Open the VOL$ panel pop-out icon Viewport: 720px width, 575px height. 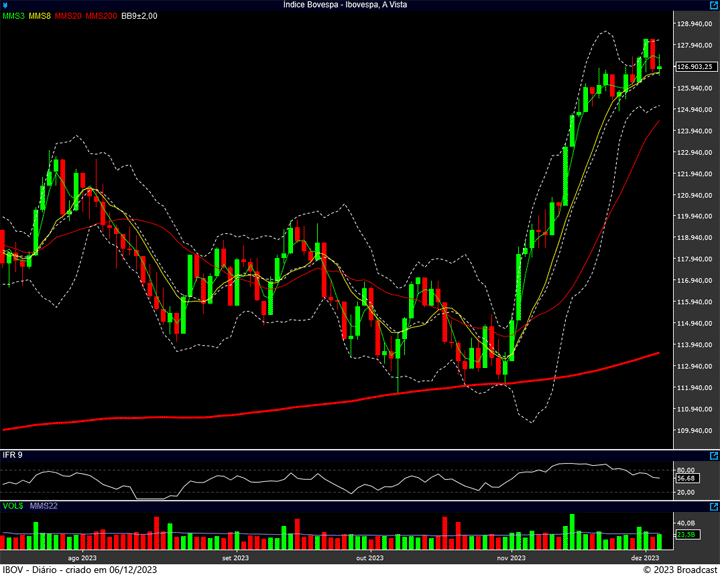[713, 507]
